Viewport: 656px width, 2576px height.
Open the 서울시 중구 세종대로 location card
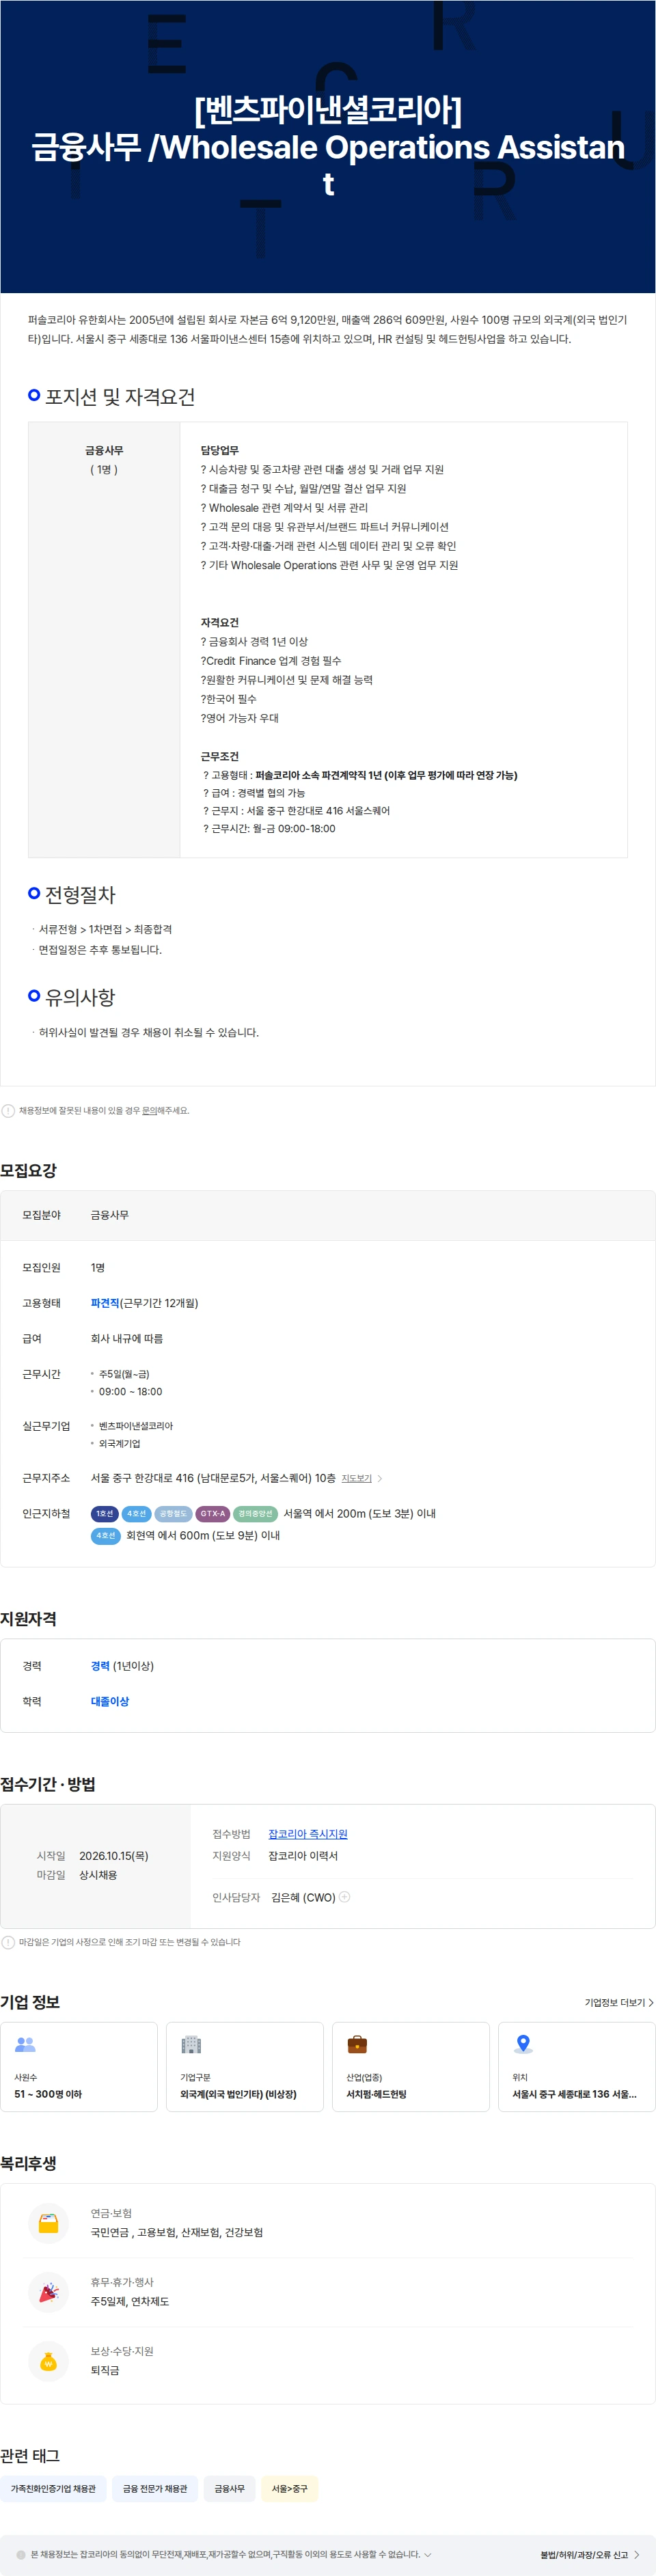click(x=577, y=2066)
